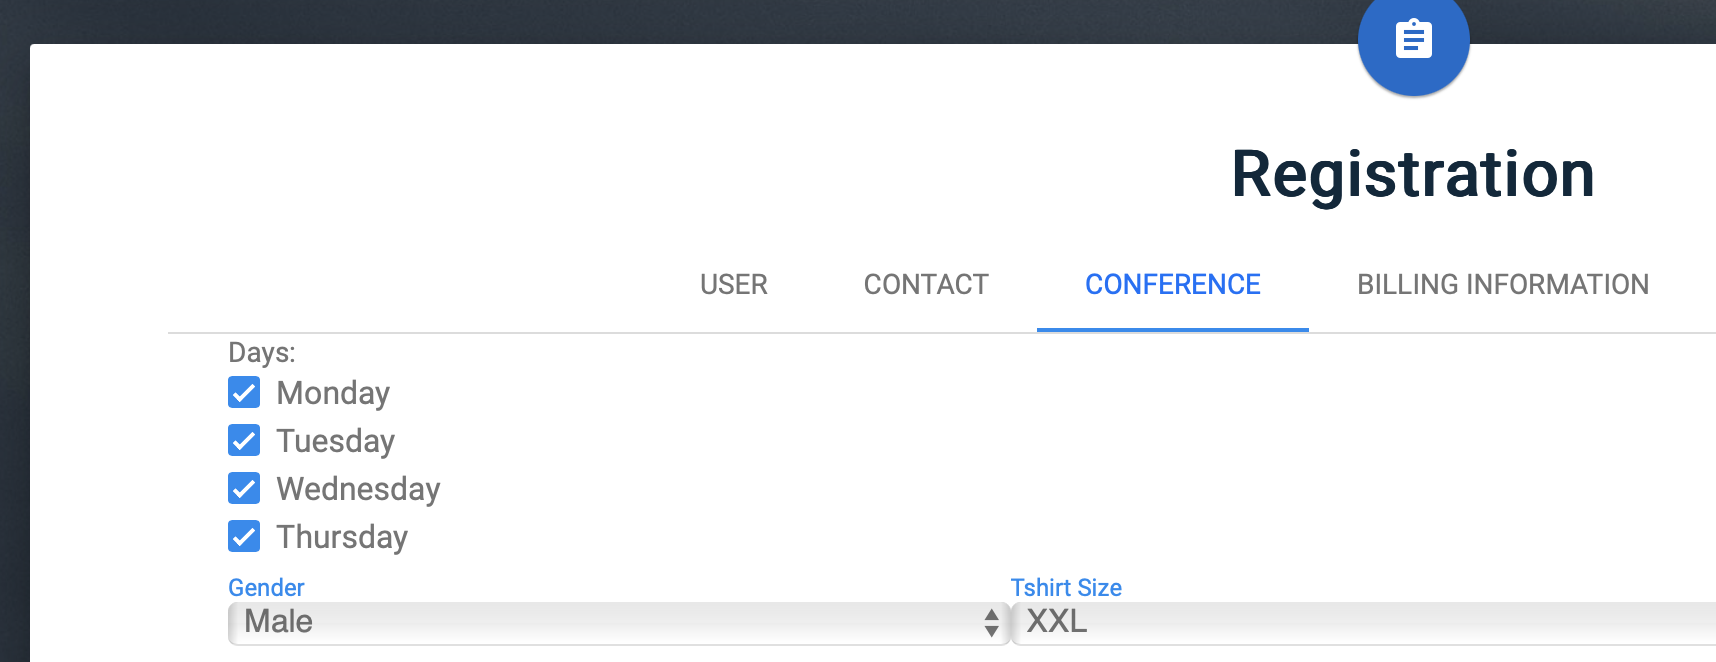Click the blue clipboard registration icon
The image size is (1716, 662).
(x=1413, y=41)
